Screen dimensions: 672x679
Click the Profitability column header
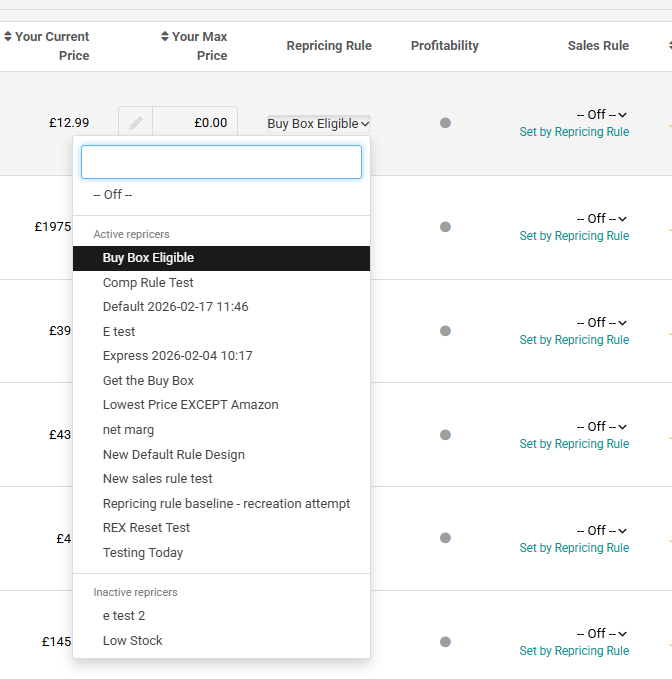coord(445,45)
